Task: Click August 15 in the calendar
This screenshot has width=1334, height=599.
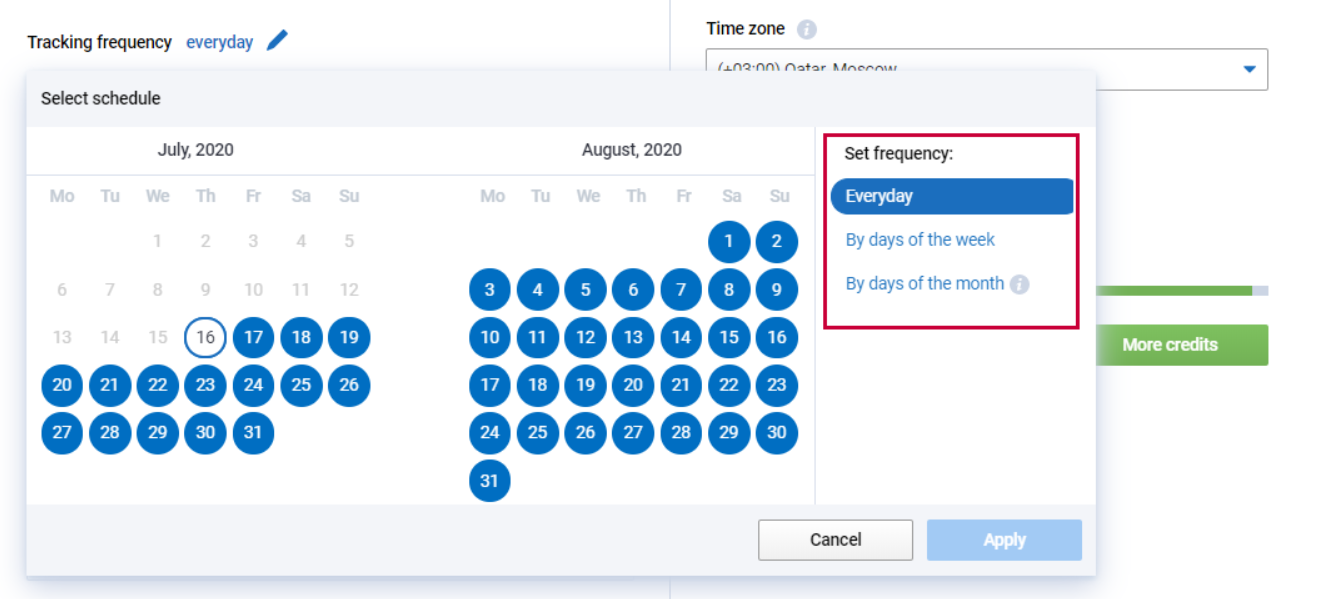Action: 729,337
